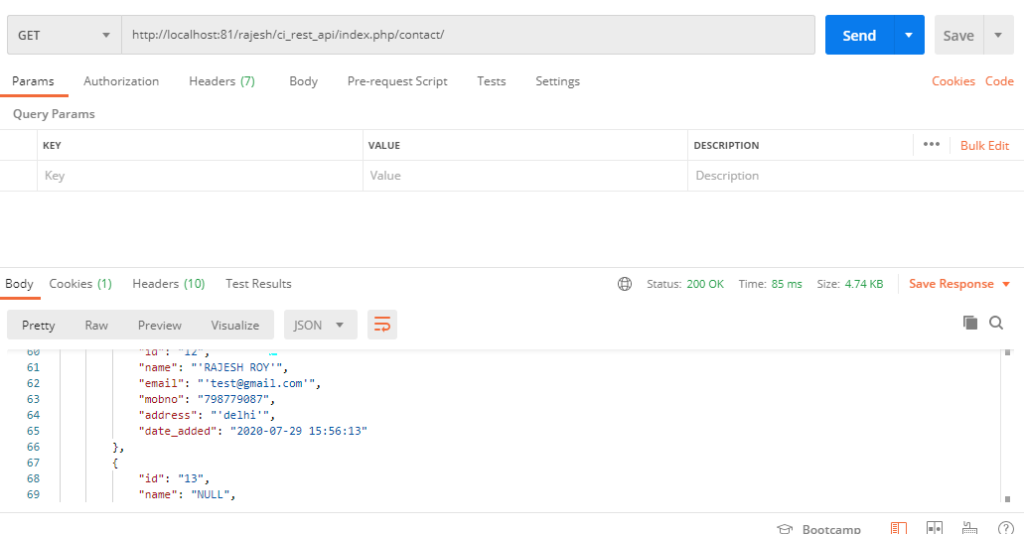
Task: Send the request
Action: coord(859,35)
